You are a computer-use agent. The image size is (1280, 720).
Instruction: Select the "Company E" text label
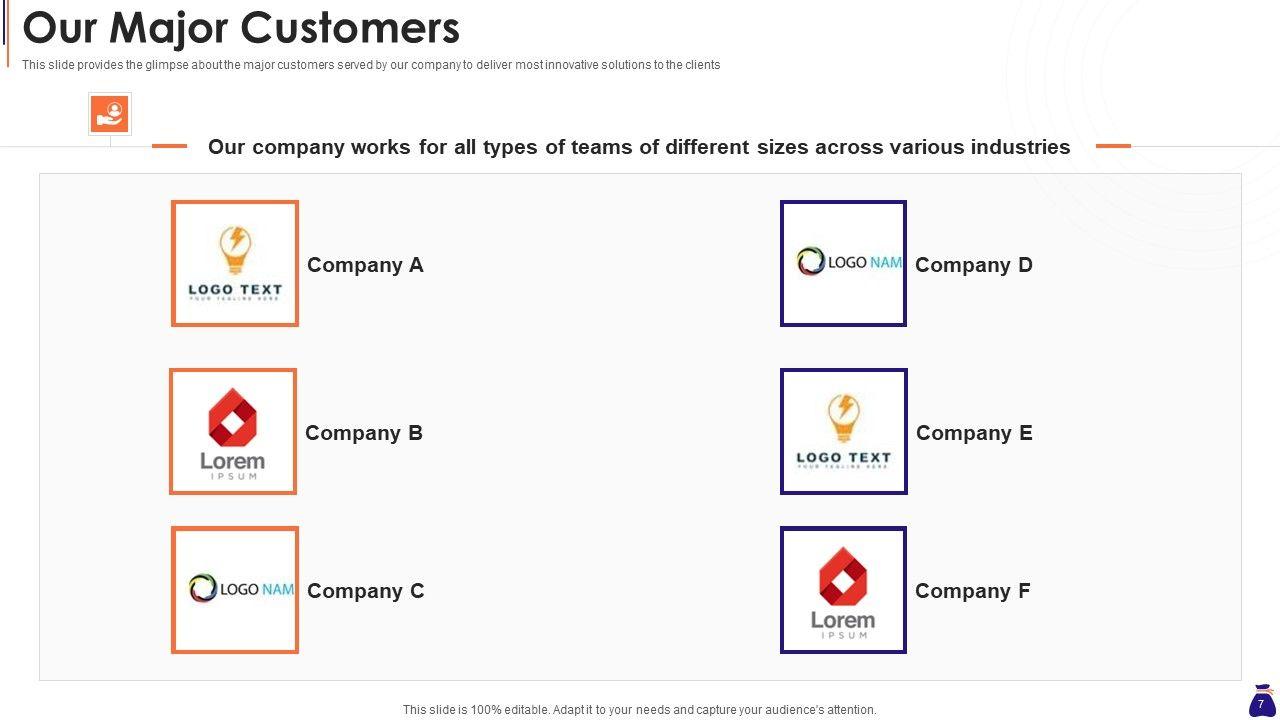(x=974, y=433)
